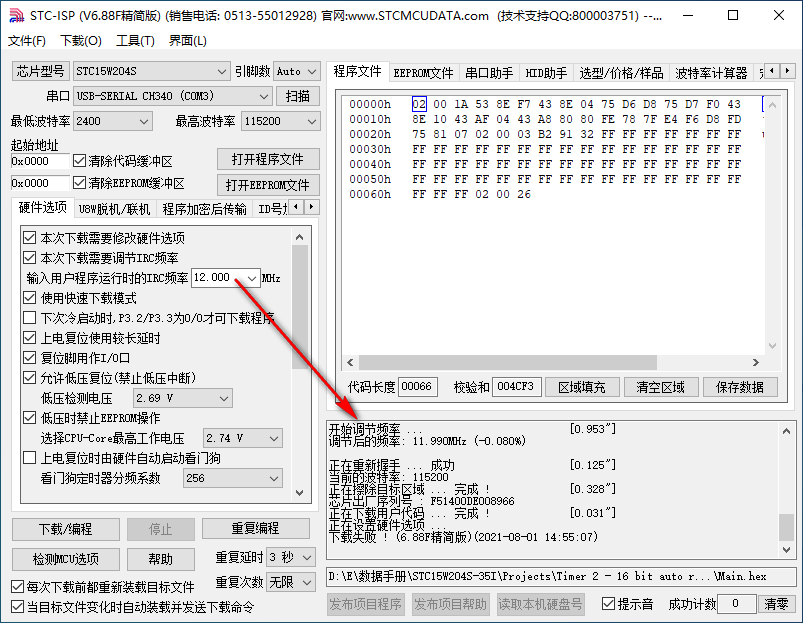Image resolution: width=803 pixels, height=623 pixels.
Task: Click 清空区域 button
Action: pos(661,387)
